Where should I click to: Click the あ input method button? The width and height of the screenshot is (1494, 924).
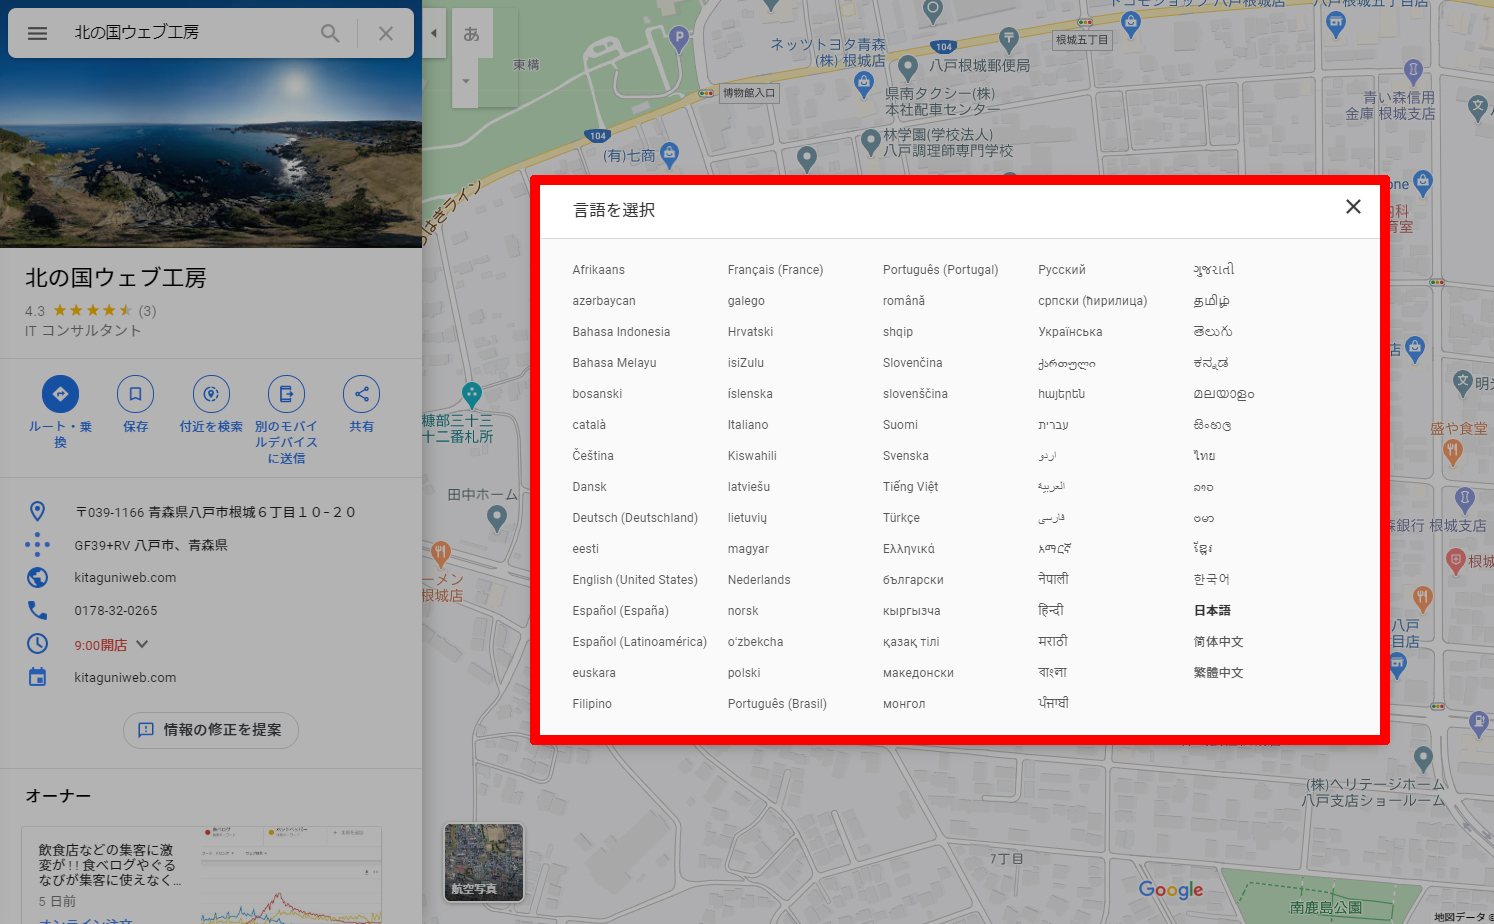click(471, 34)
